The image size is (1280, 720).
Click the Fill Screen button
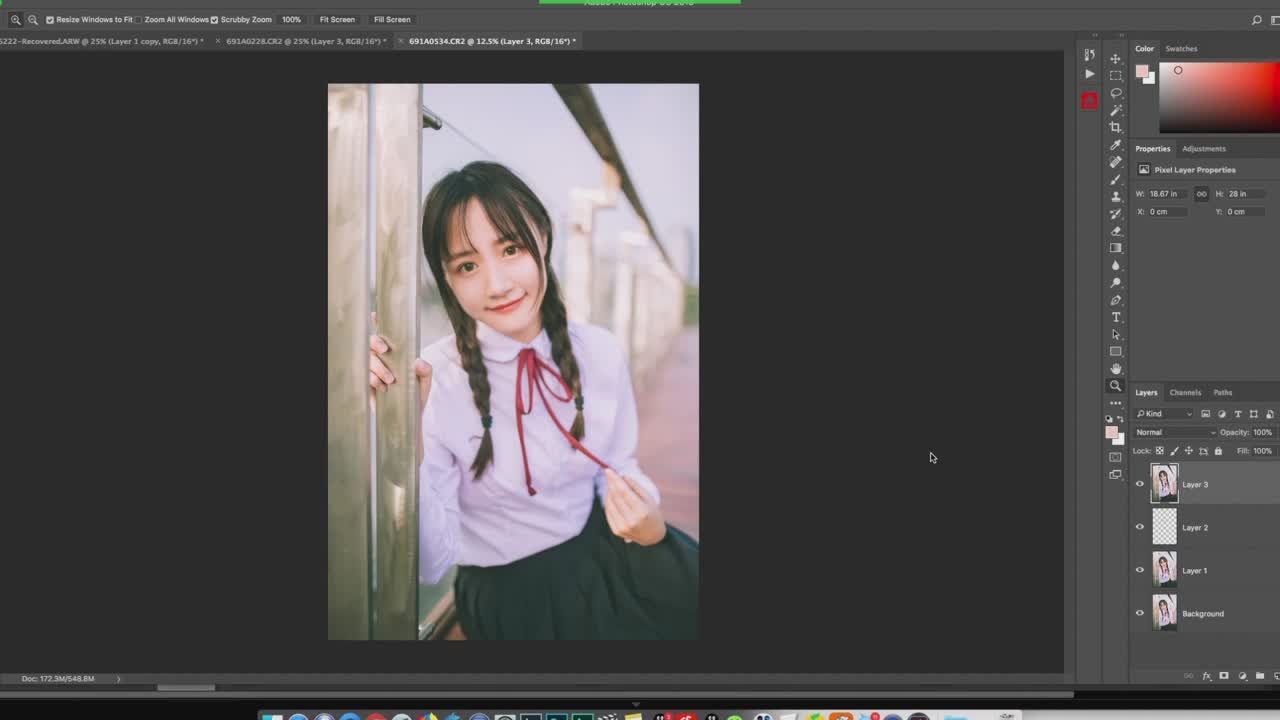pyautogui.click(x=392, y=19)
